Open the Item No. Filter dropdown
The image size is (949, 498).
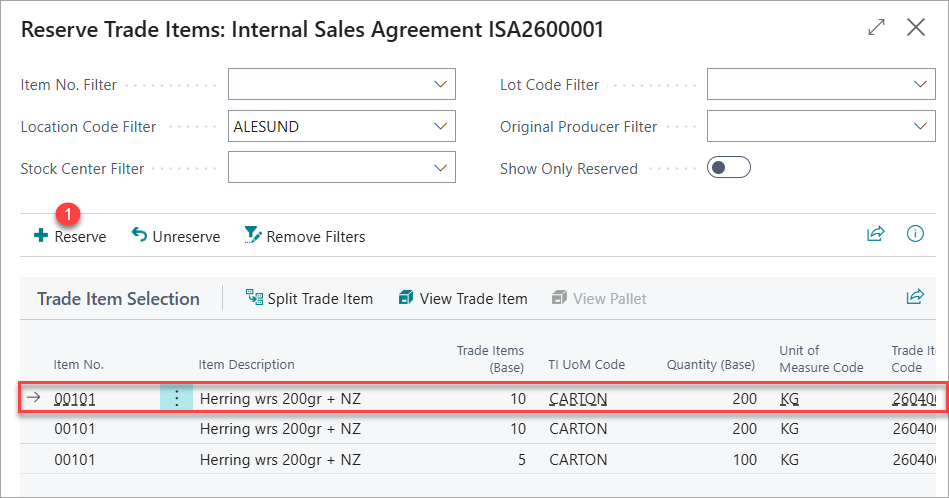point(441,84)
